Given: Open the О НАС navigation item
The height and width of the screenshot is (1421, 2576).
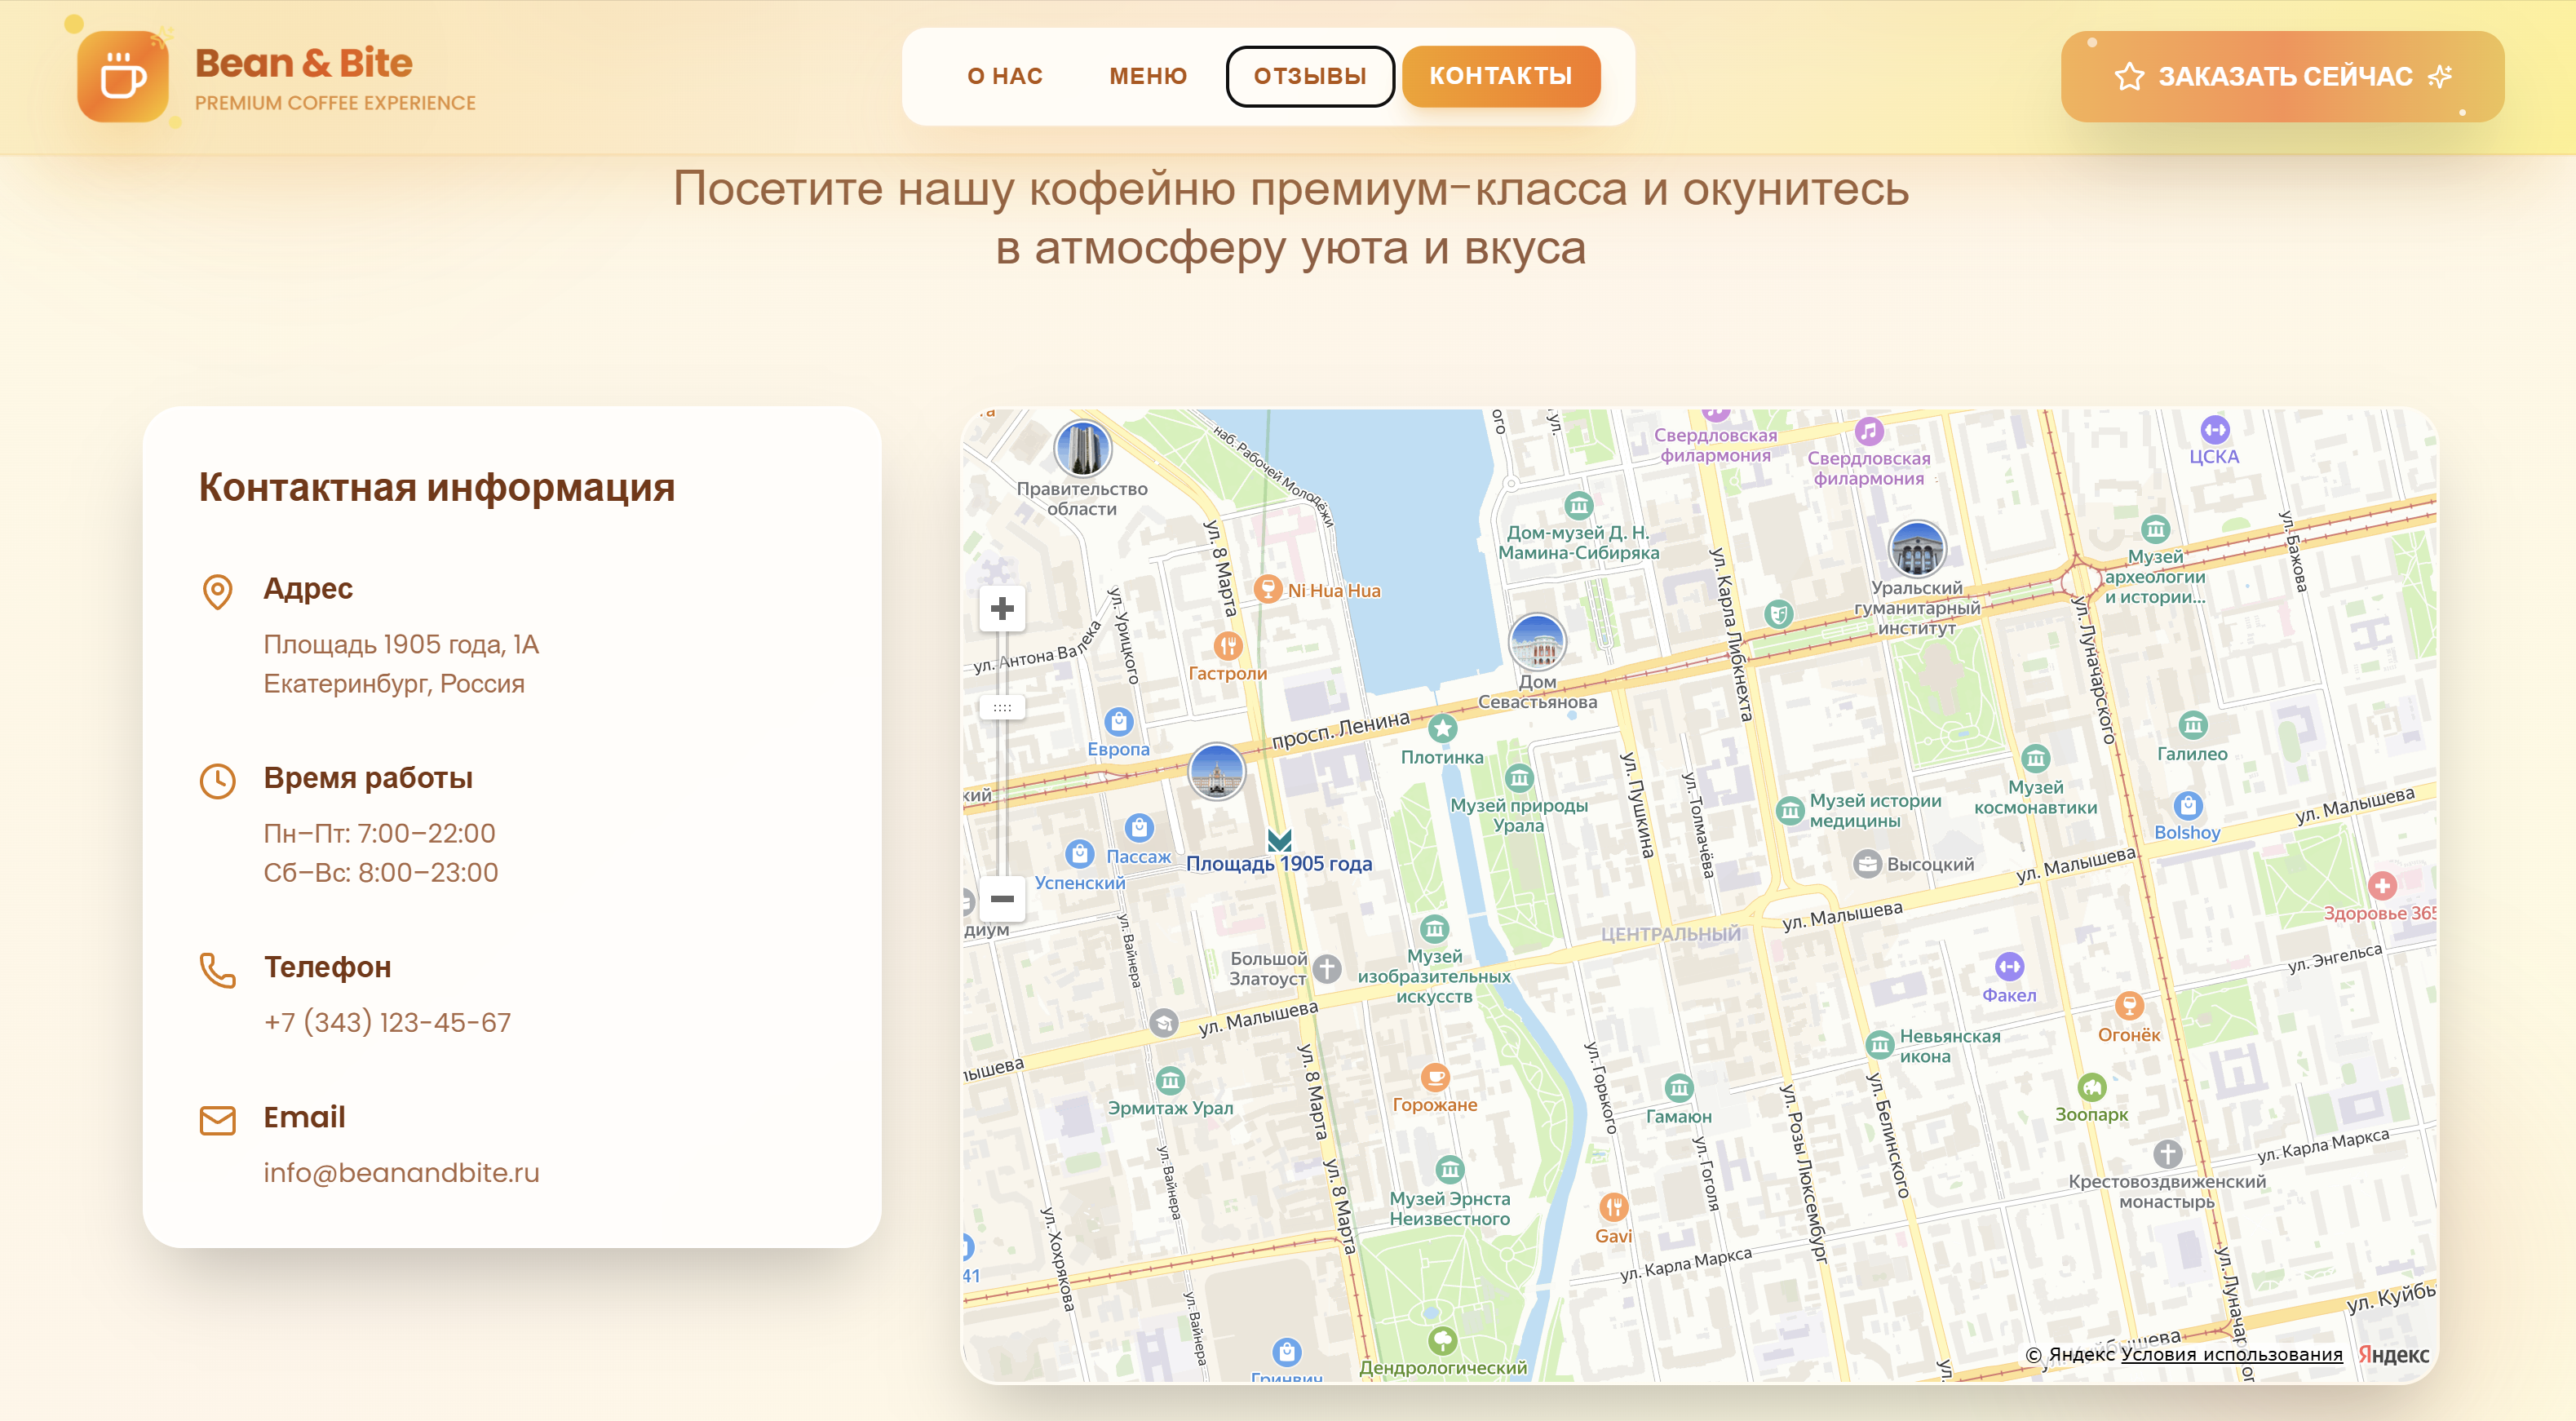Looking at the screenshot, I should point(1004,76).
